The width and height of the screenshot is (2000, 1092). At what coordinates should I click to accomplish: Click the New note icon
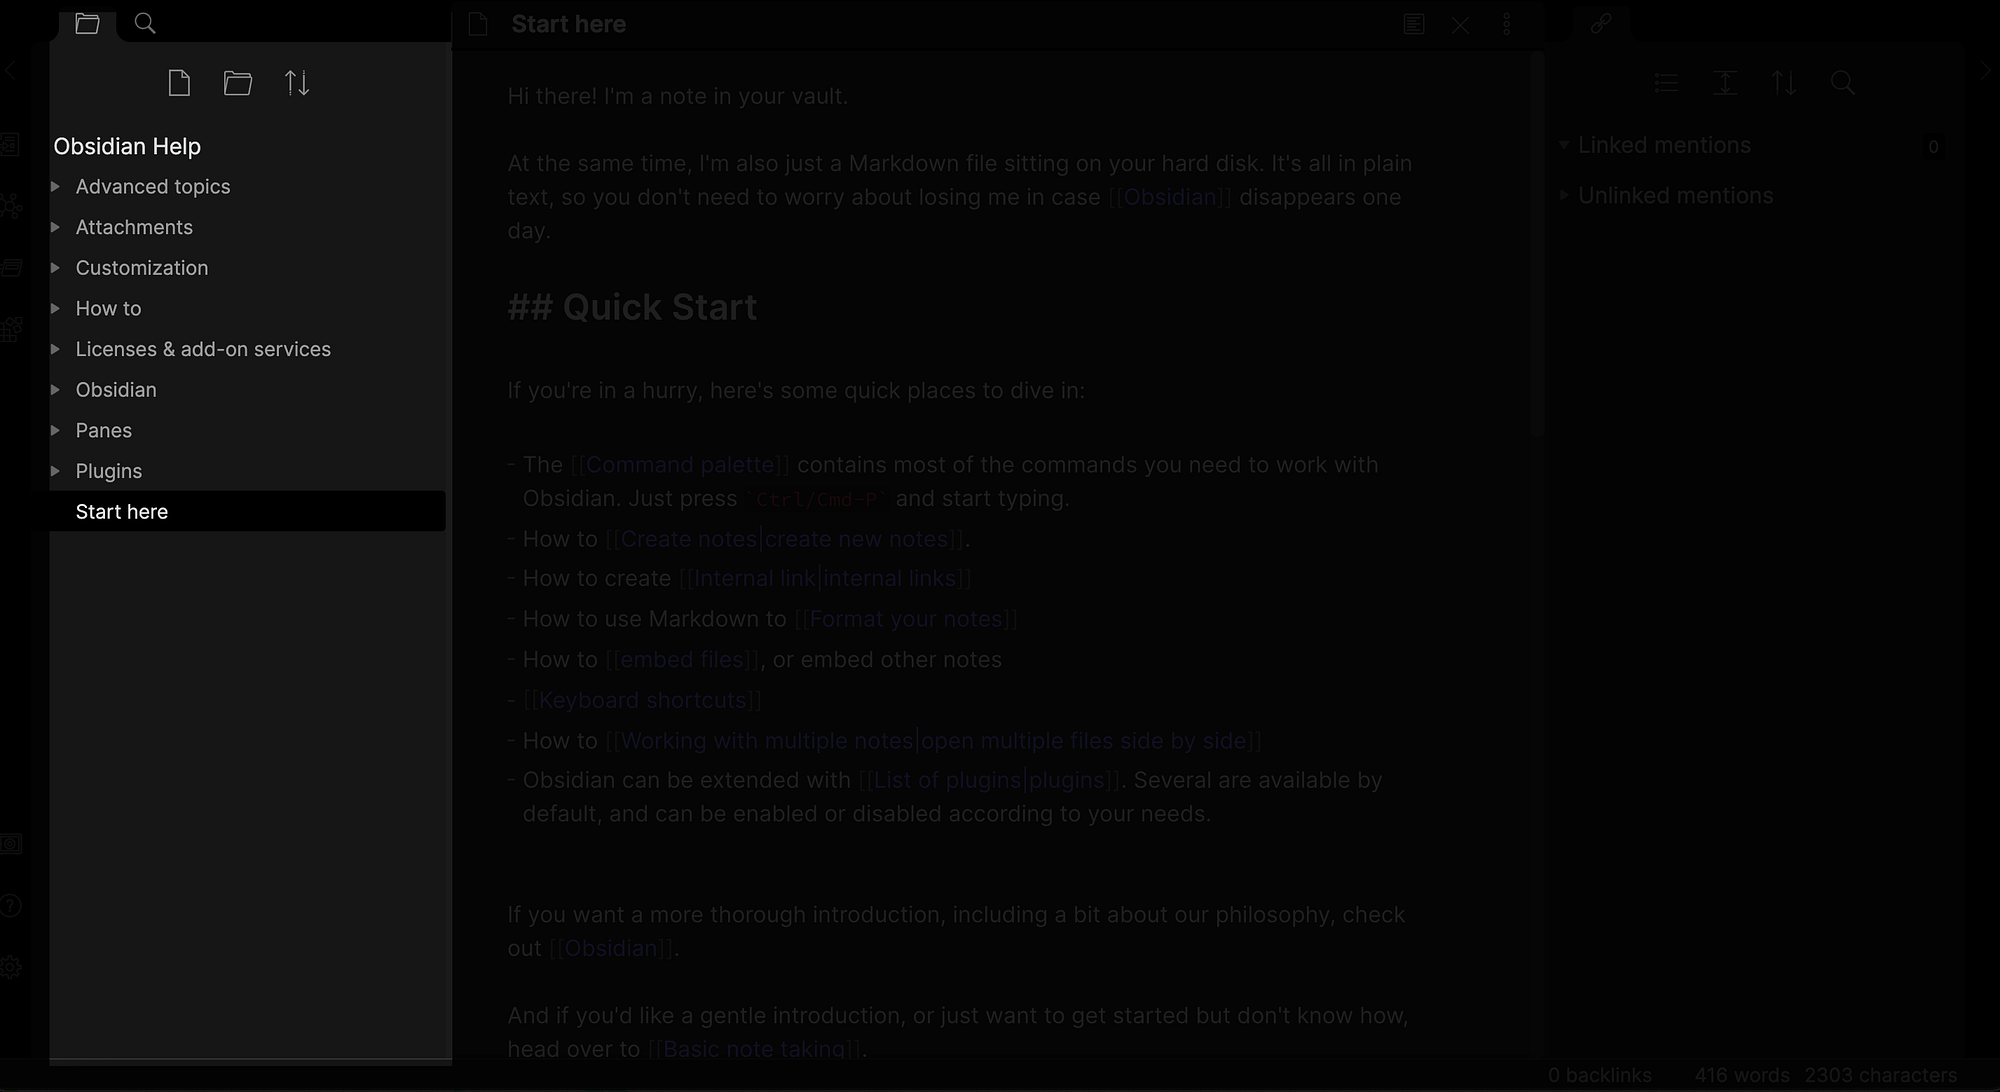click(x=179, y=83)
